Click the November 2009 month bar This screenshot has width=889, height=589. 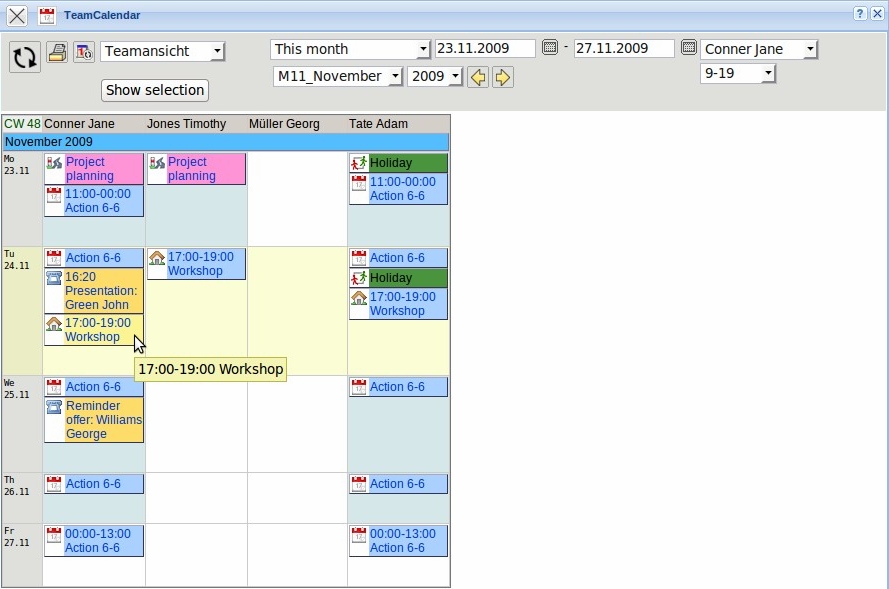pyautogui.click(x=226, y=142)
